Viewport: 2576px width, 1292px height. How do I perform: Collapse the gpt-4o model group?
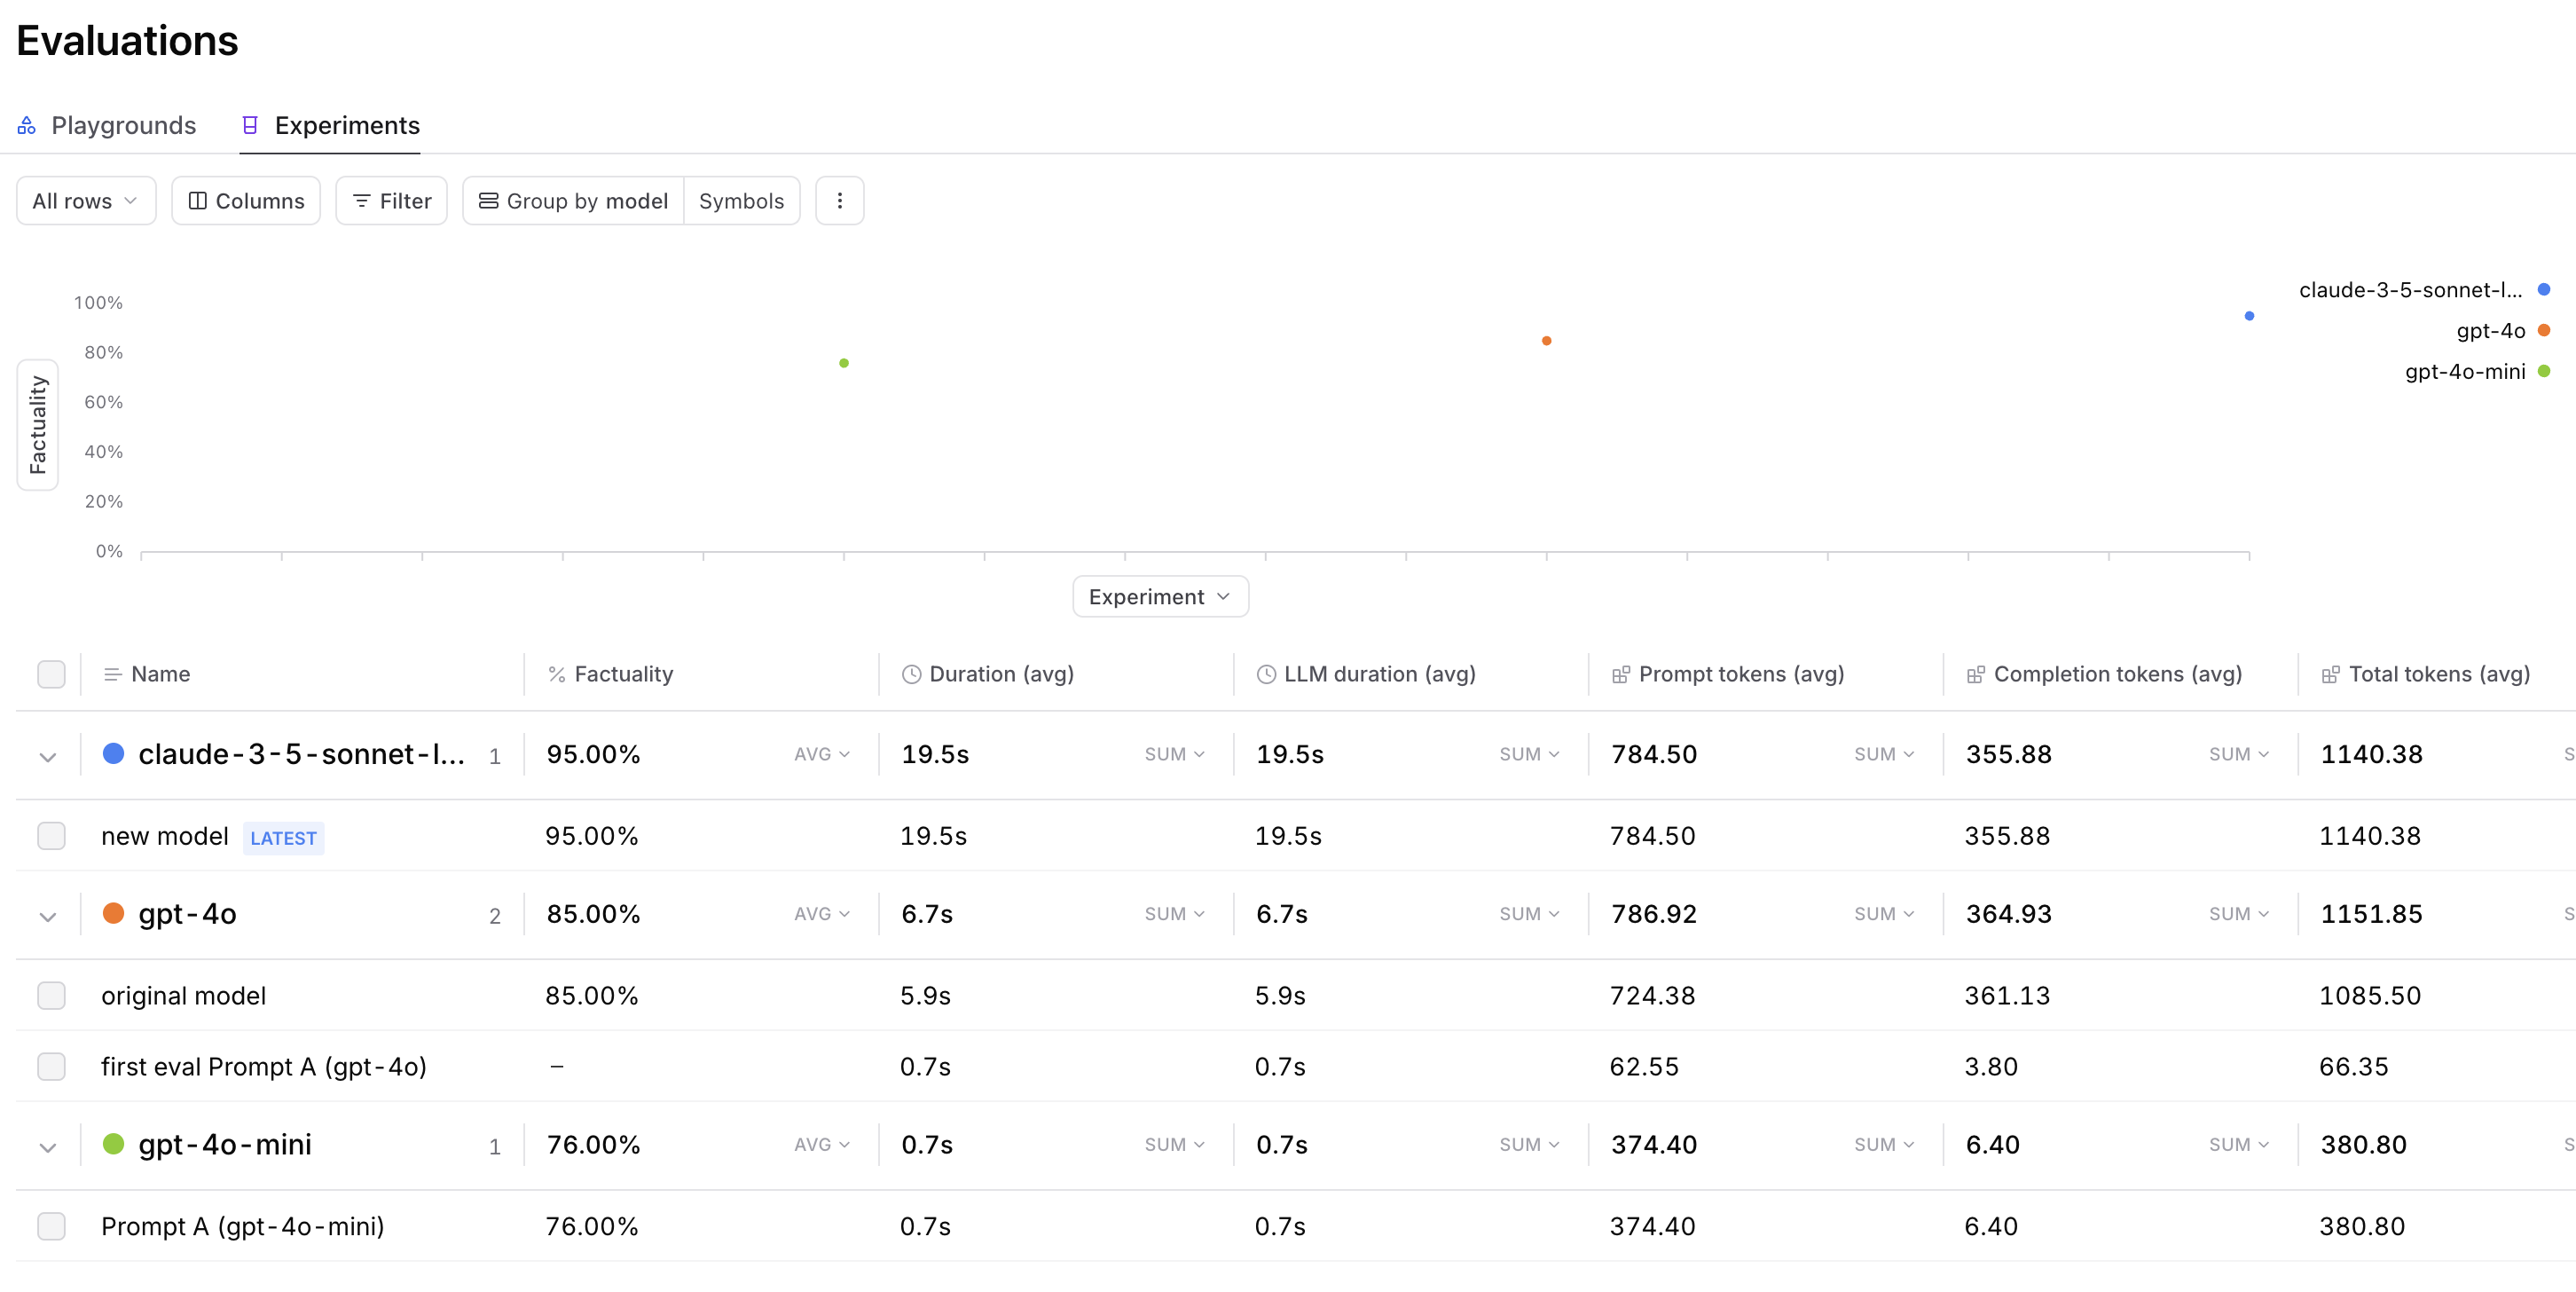point(47,916)
